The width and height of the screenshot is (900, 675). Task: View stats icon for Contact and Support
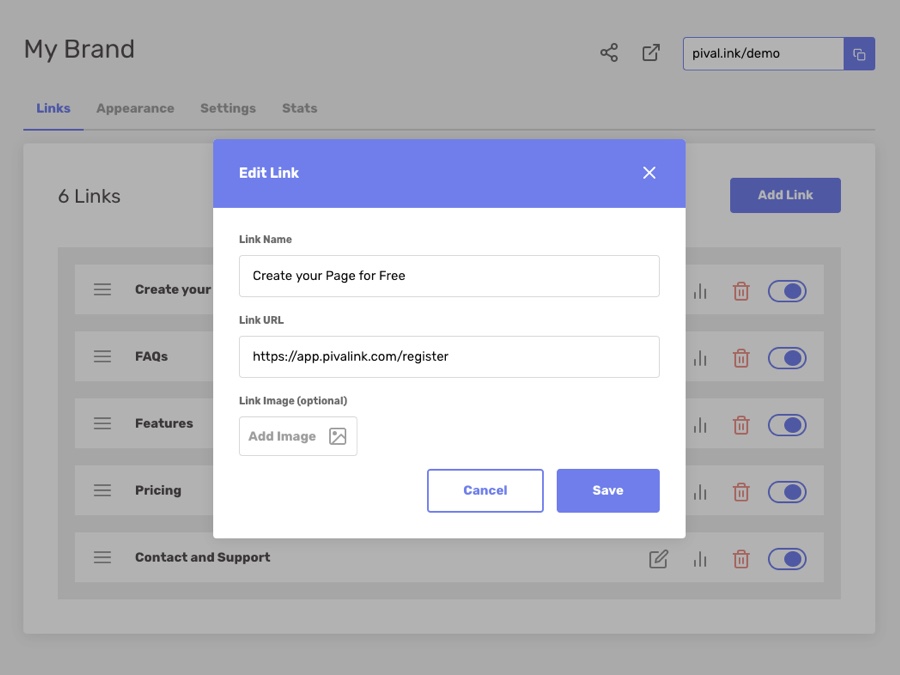pos(700,559)
